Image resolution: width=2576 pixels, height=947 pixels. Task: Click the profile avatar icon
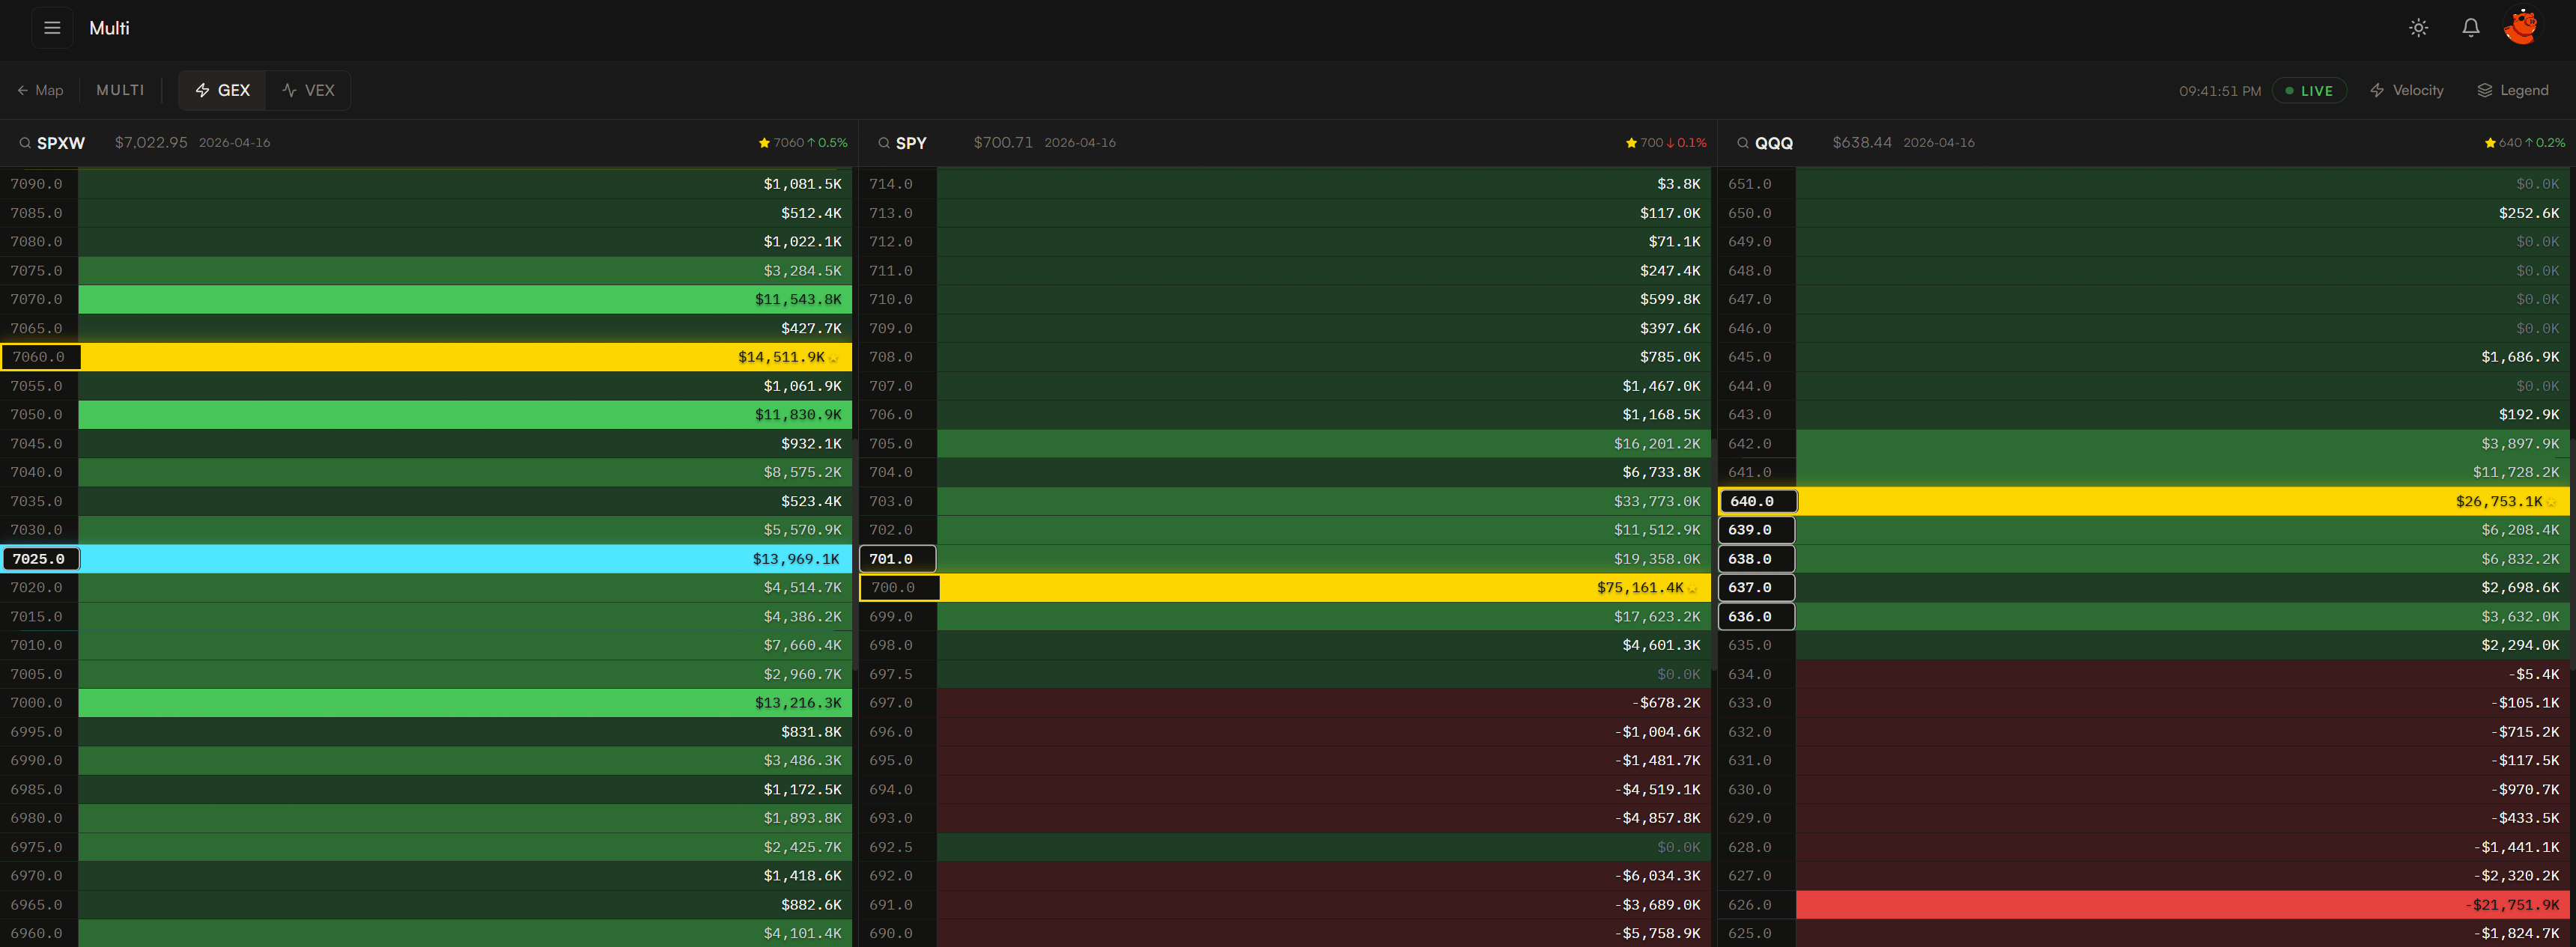point(2522,27)
